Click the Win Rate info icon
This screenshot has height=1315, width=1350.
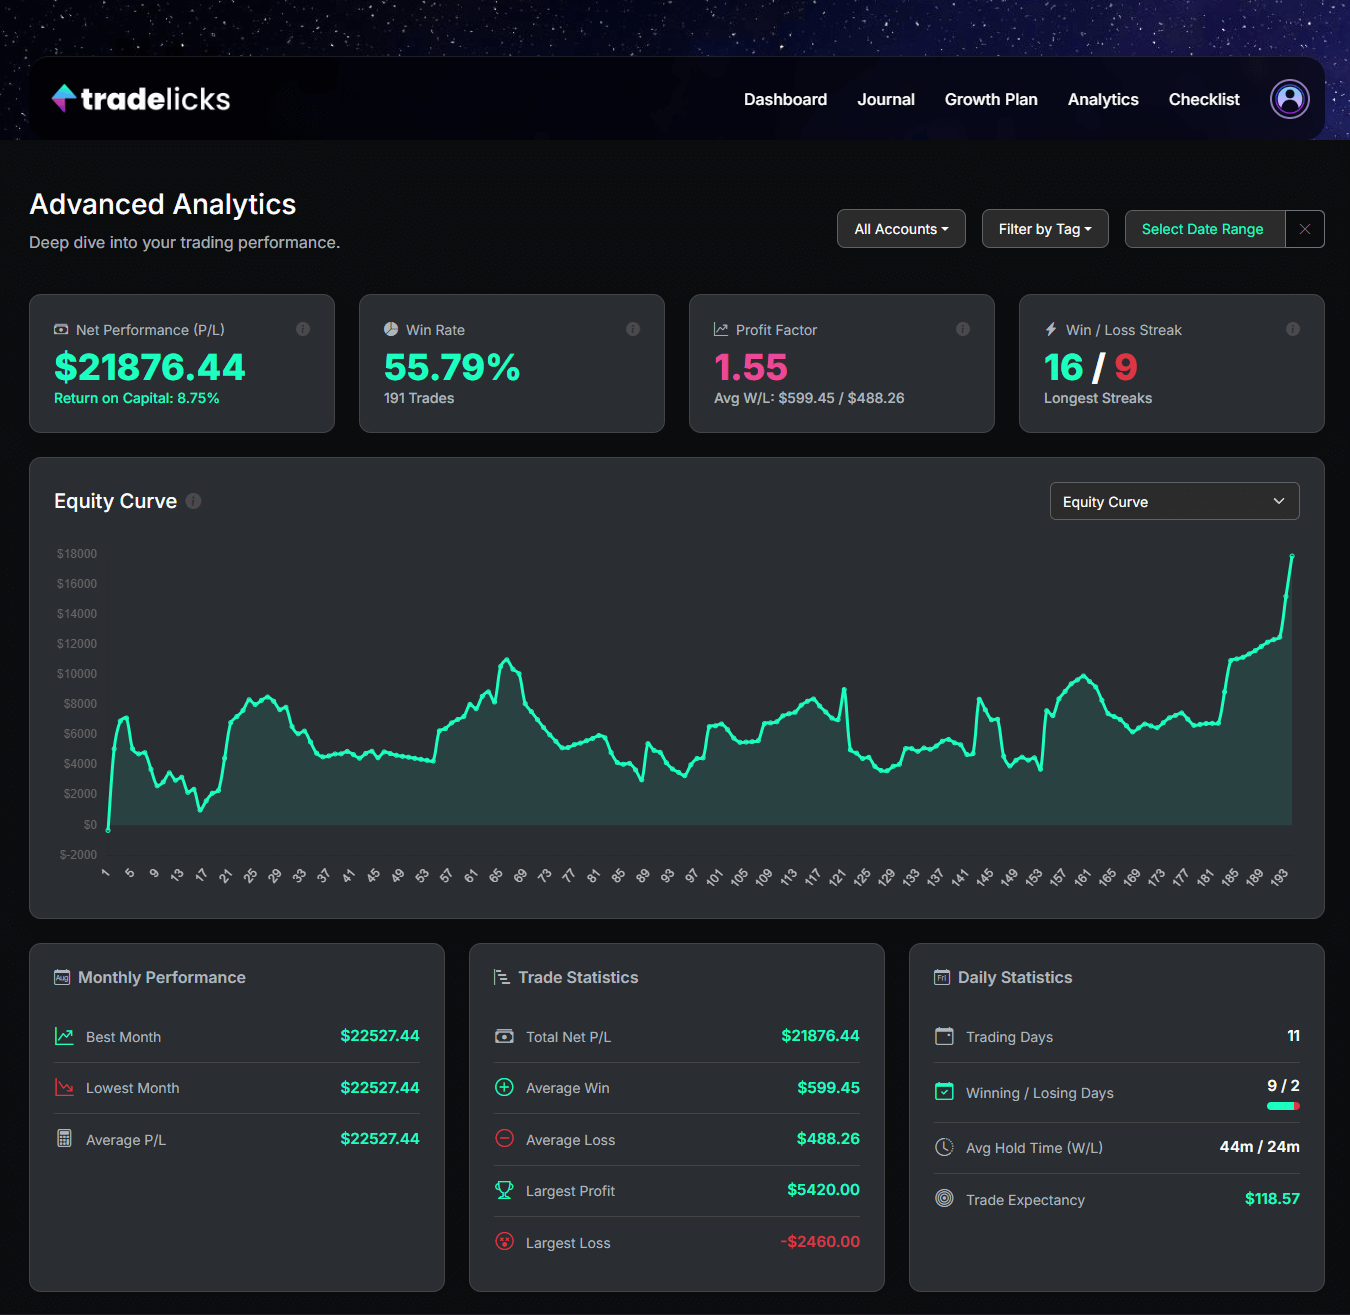(633, 328)
